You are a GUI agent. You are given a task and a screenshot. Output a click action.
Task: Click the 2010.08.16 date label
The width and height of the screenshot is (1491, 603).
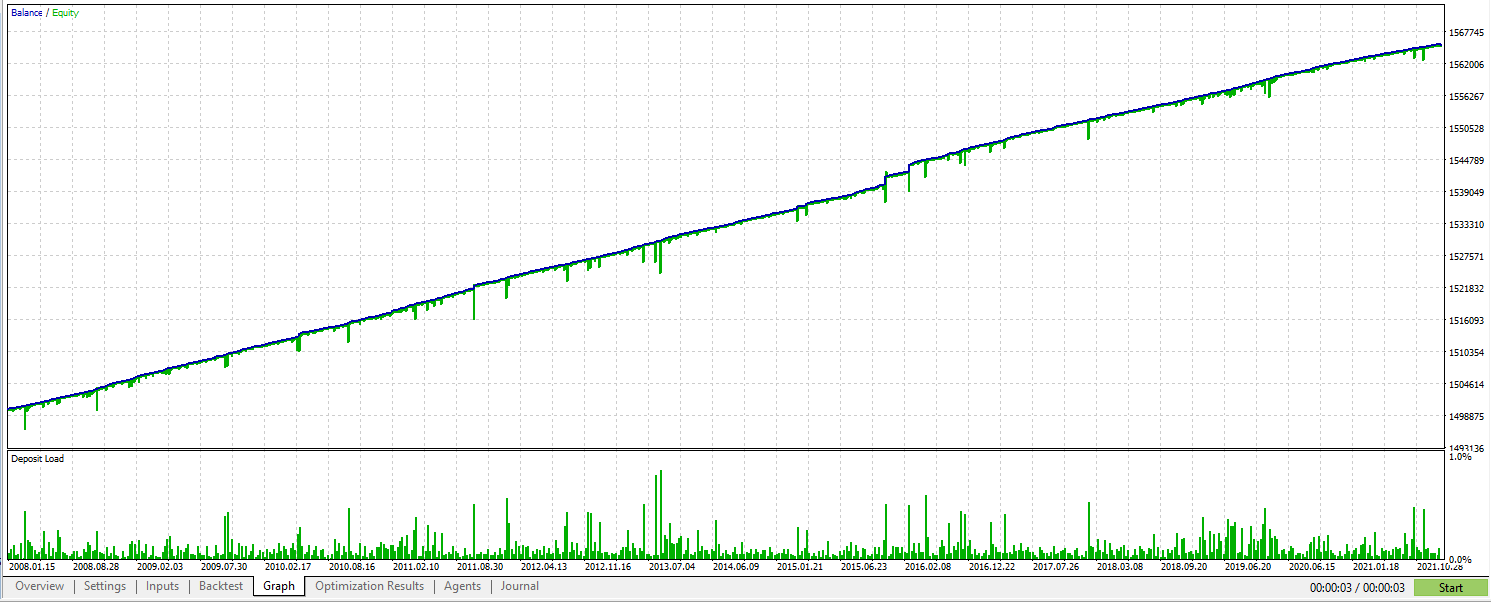352,567
